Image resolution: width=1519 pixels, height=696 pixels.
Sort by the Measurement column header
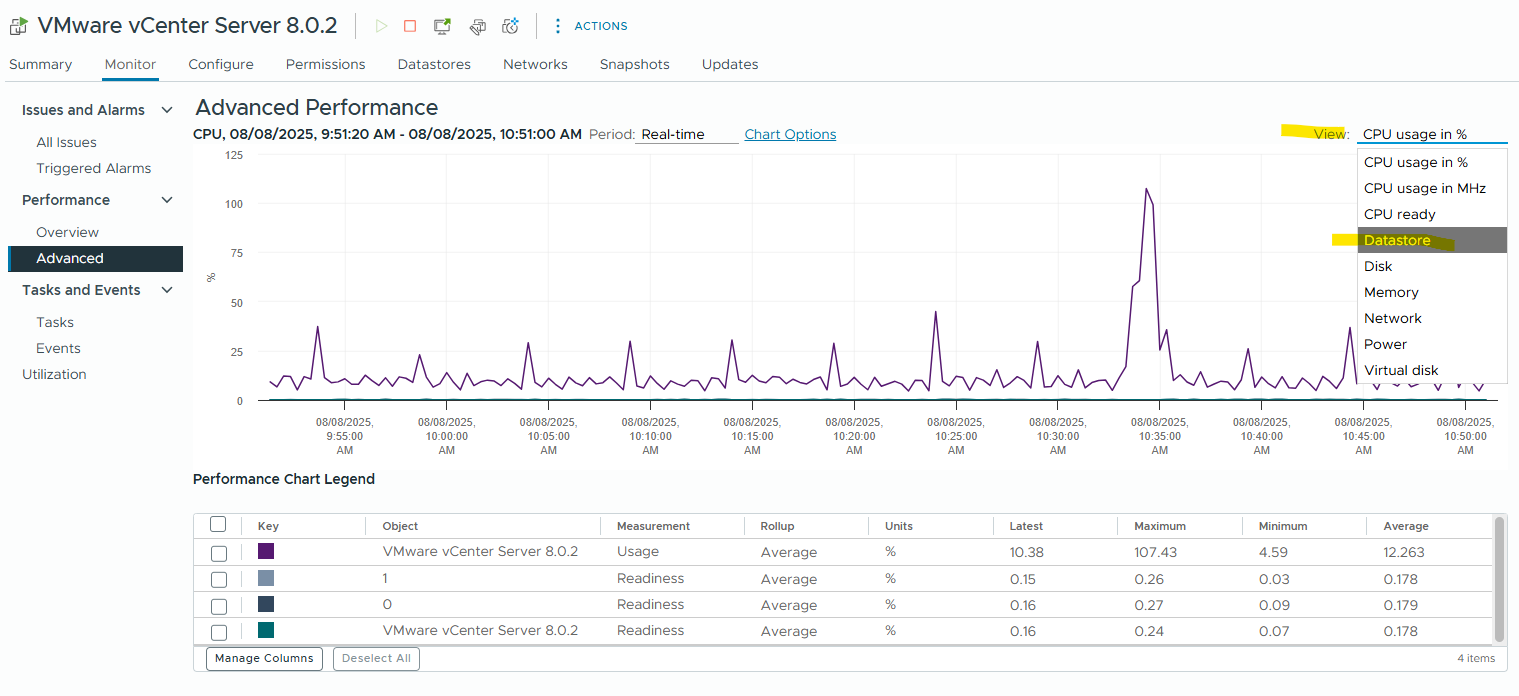coord(653,526)
